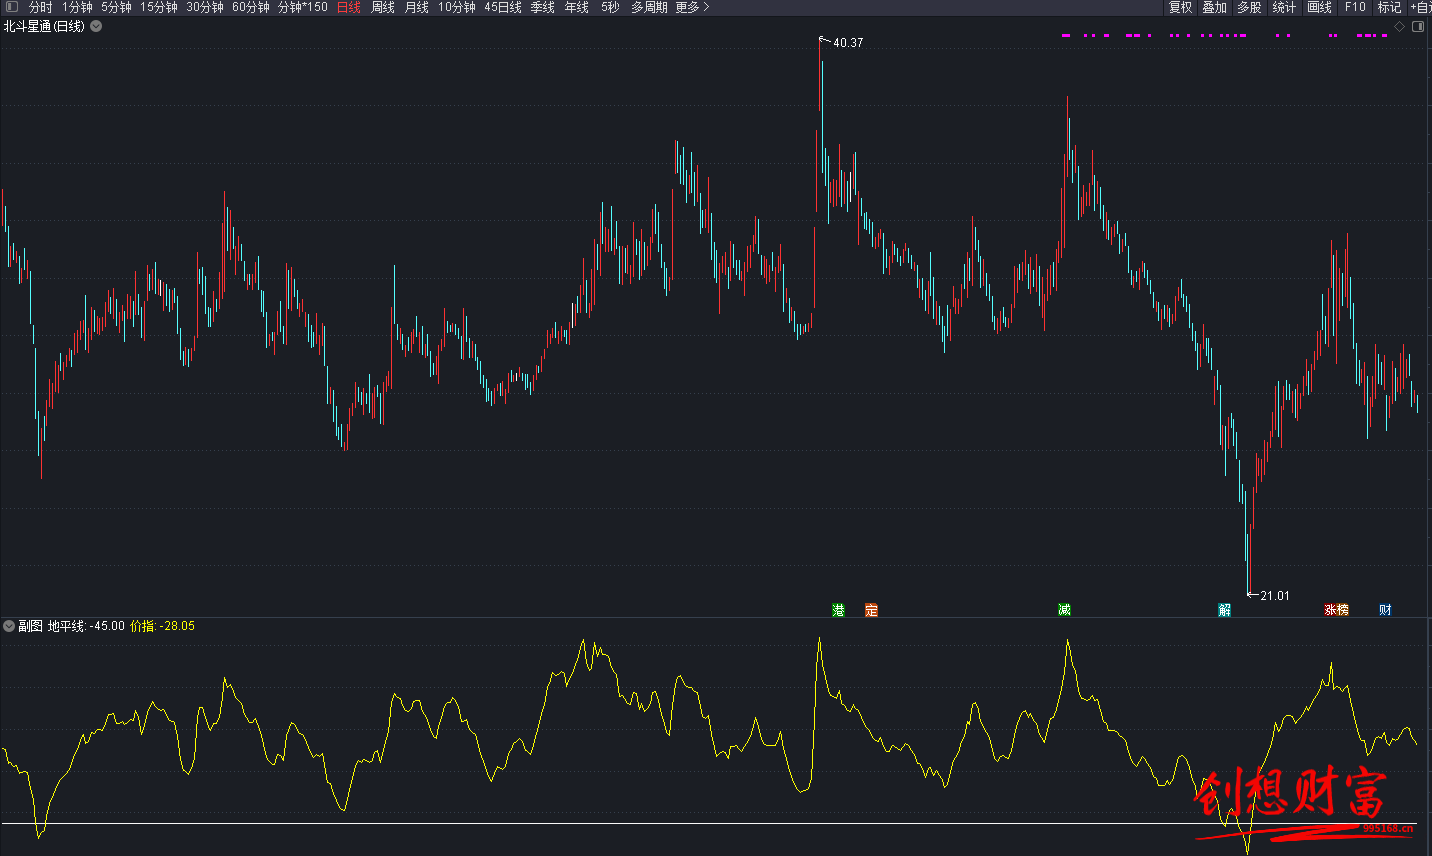Open 多周期 multi-period view
Image resolution: width=1432 pixels, height=856 pixels.
tap(649, 7)
